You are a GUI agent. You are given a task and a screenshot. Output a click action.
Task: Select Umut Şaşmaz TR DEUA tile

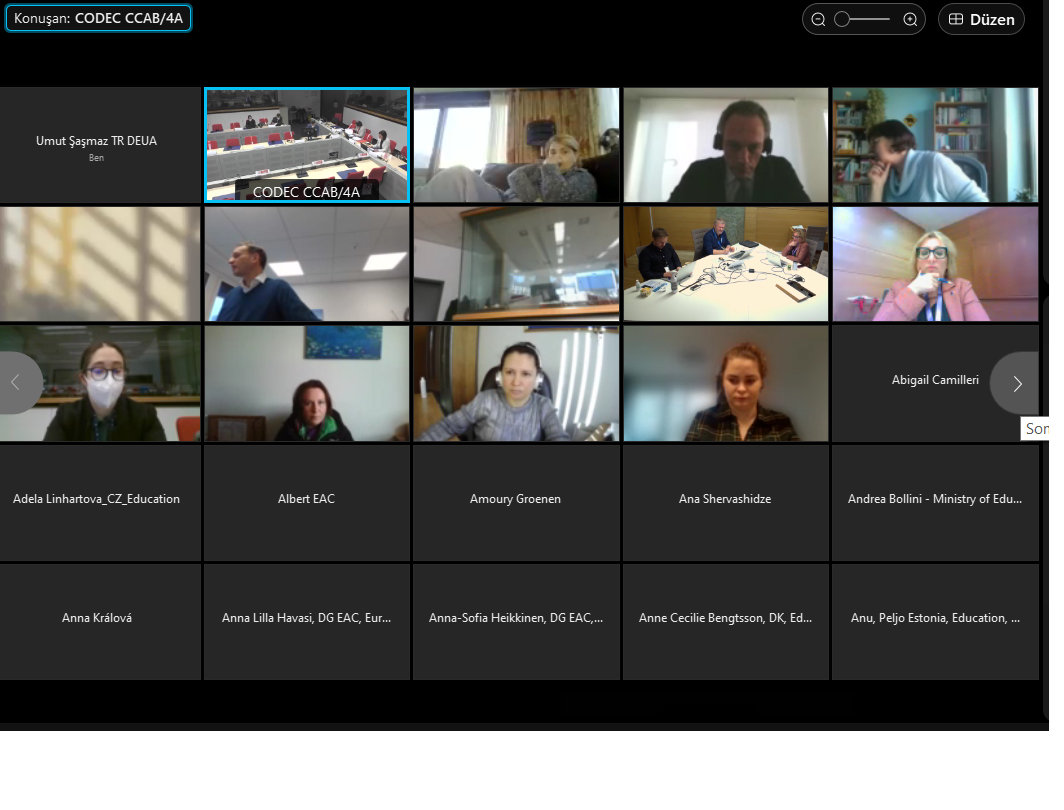(x=97, y=145)
